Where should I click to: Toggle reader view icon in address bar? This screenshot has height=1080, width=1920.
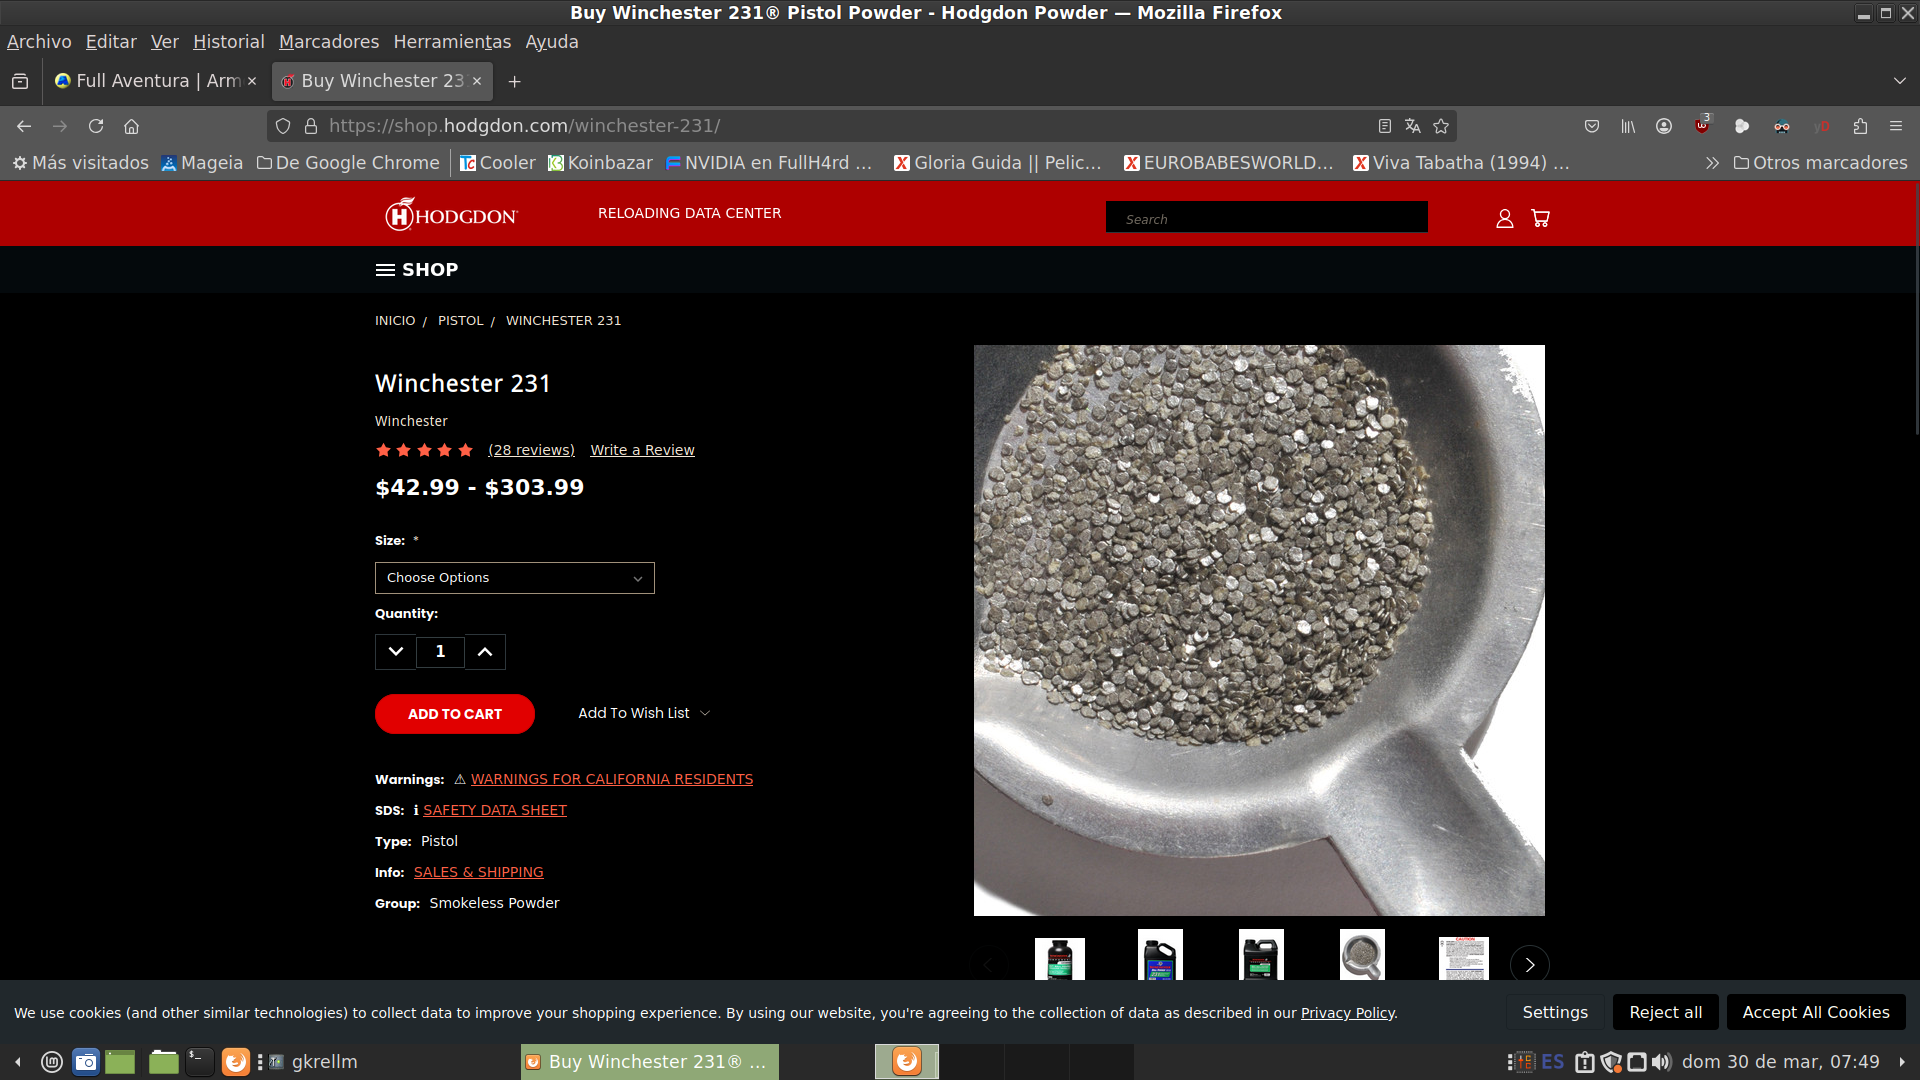1385,126
